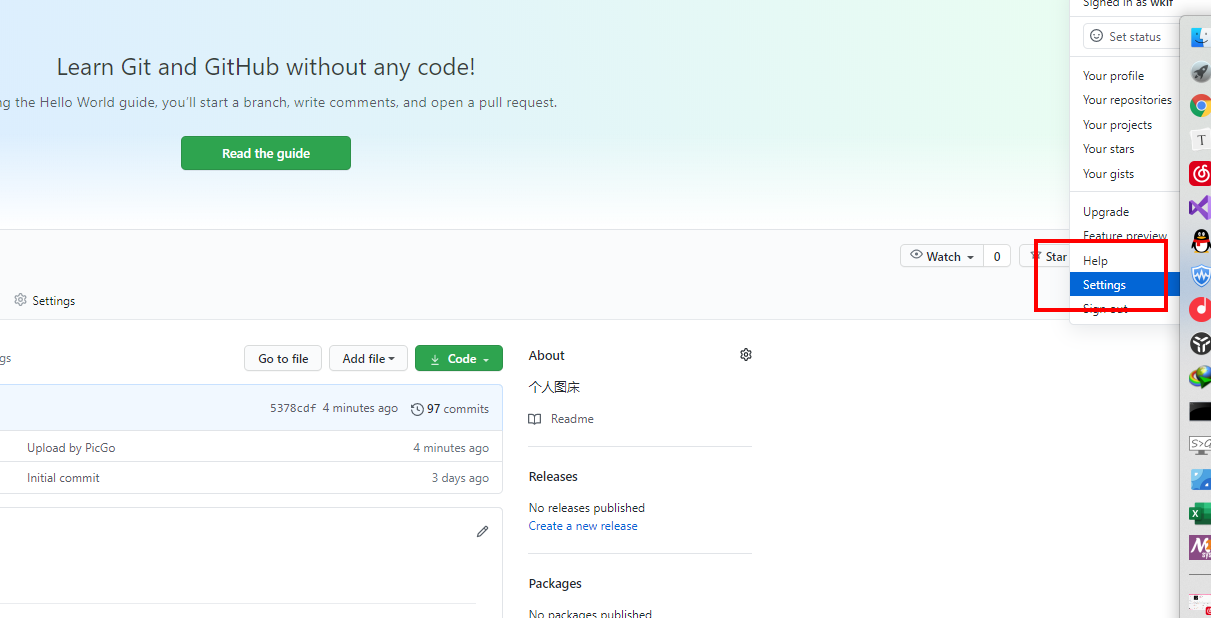Click the Read the guide button
Screen dimensions: 1211x618
click(266, 153)
